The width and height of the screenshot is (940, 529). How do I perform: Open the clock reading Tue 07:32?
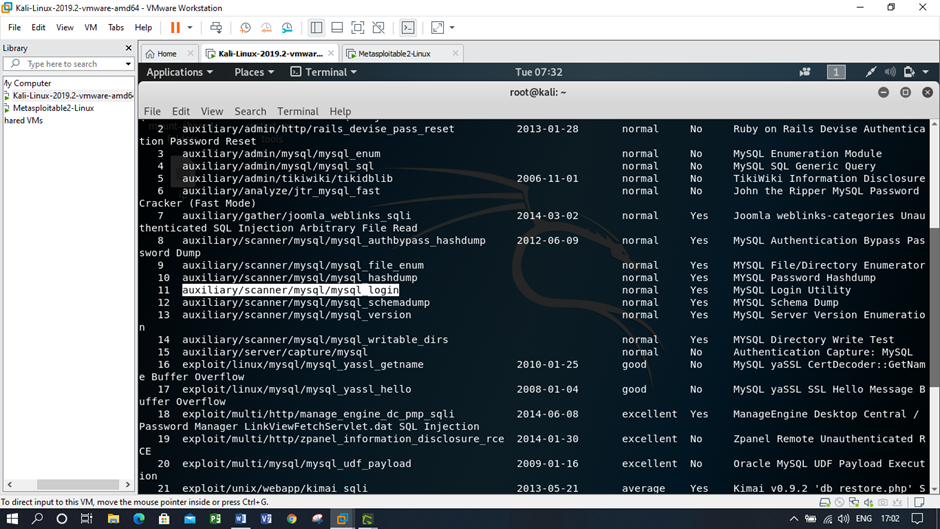tap(538, 72)
